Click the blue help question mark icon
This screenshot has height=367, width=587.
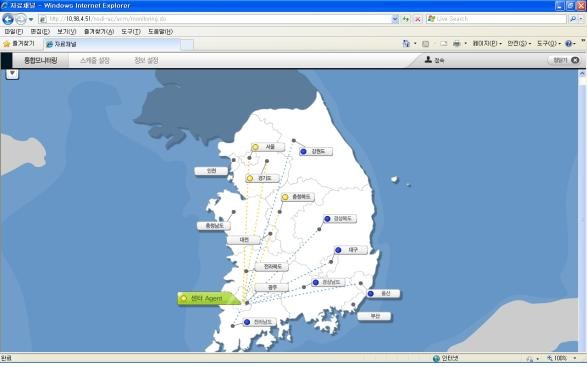tap(569, 44)
